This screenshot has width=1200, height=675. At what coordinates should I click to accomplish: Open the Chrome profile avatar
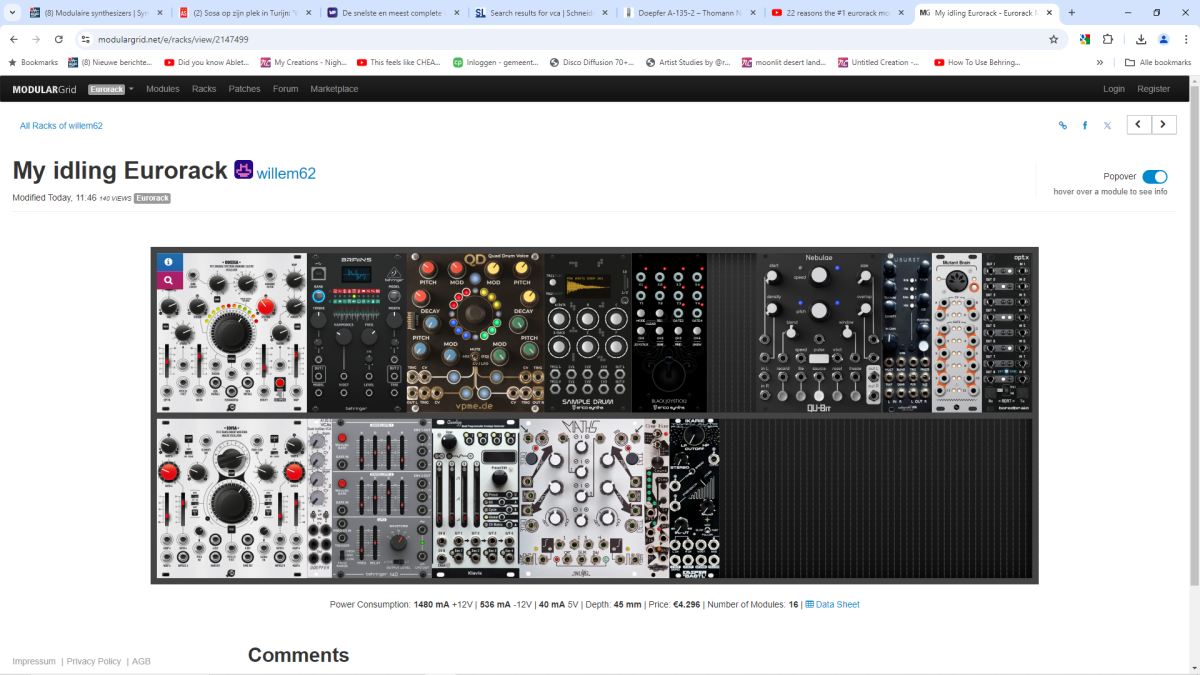click(x=1163, y=39)
